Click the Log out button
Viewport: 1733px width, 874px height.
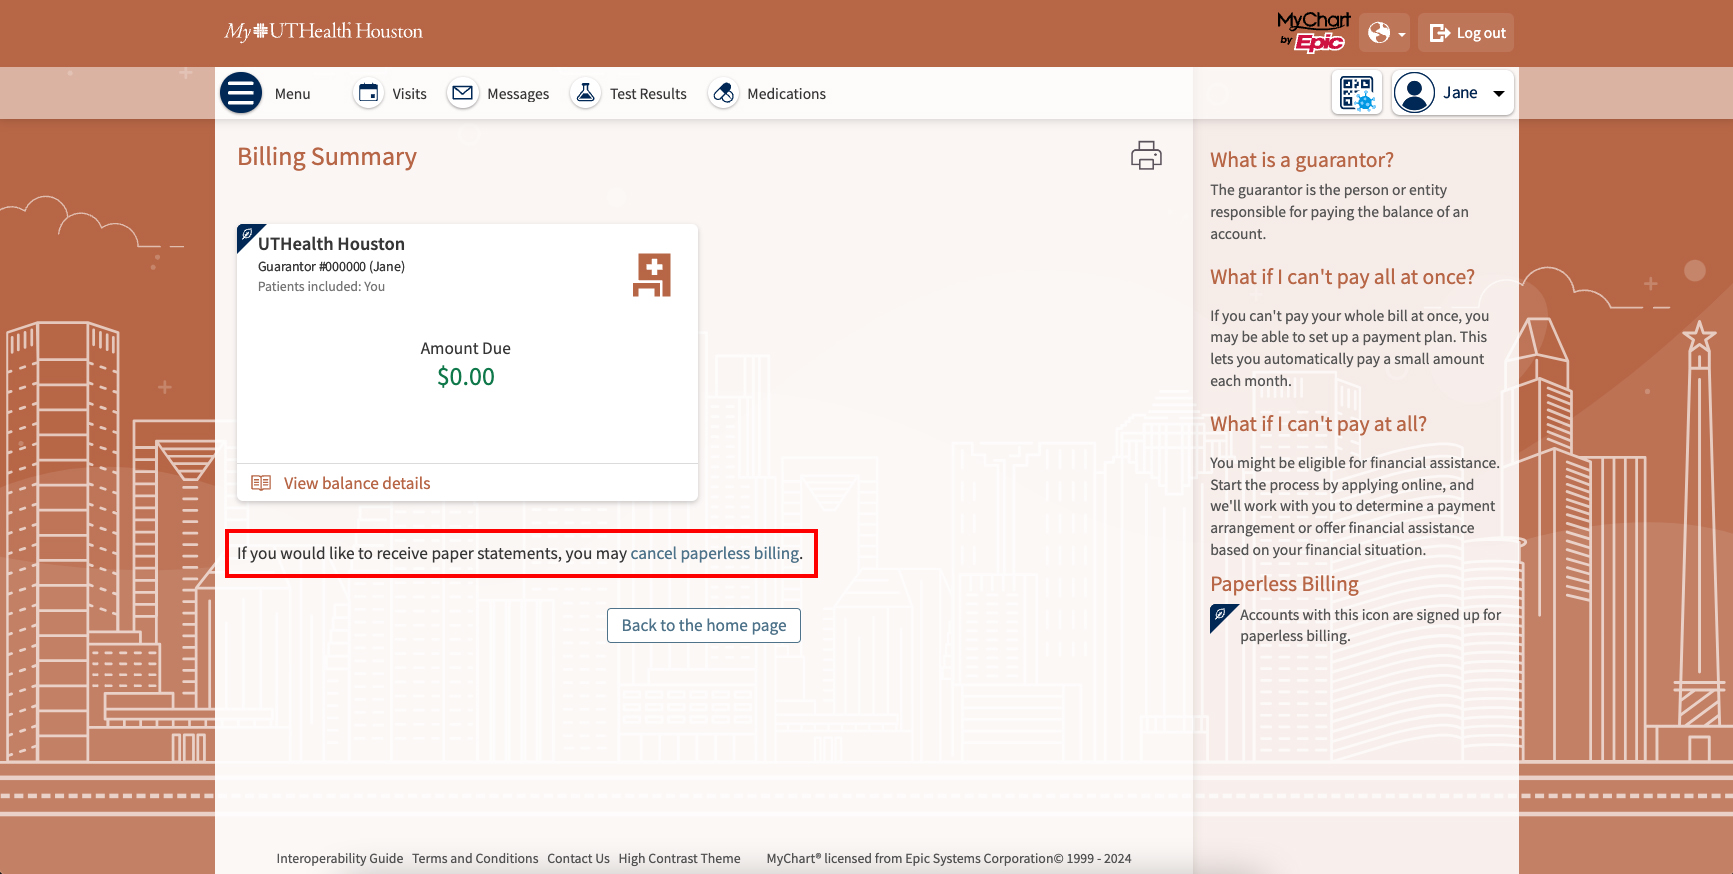(1467, 33)
